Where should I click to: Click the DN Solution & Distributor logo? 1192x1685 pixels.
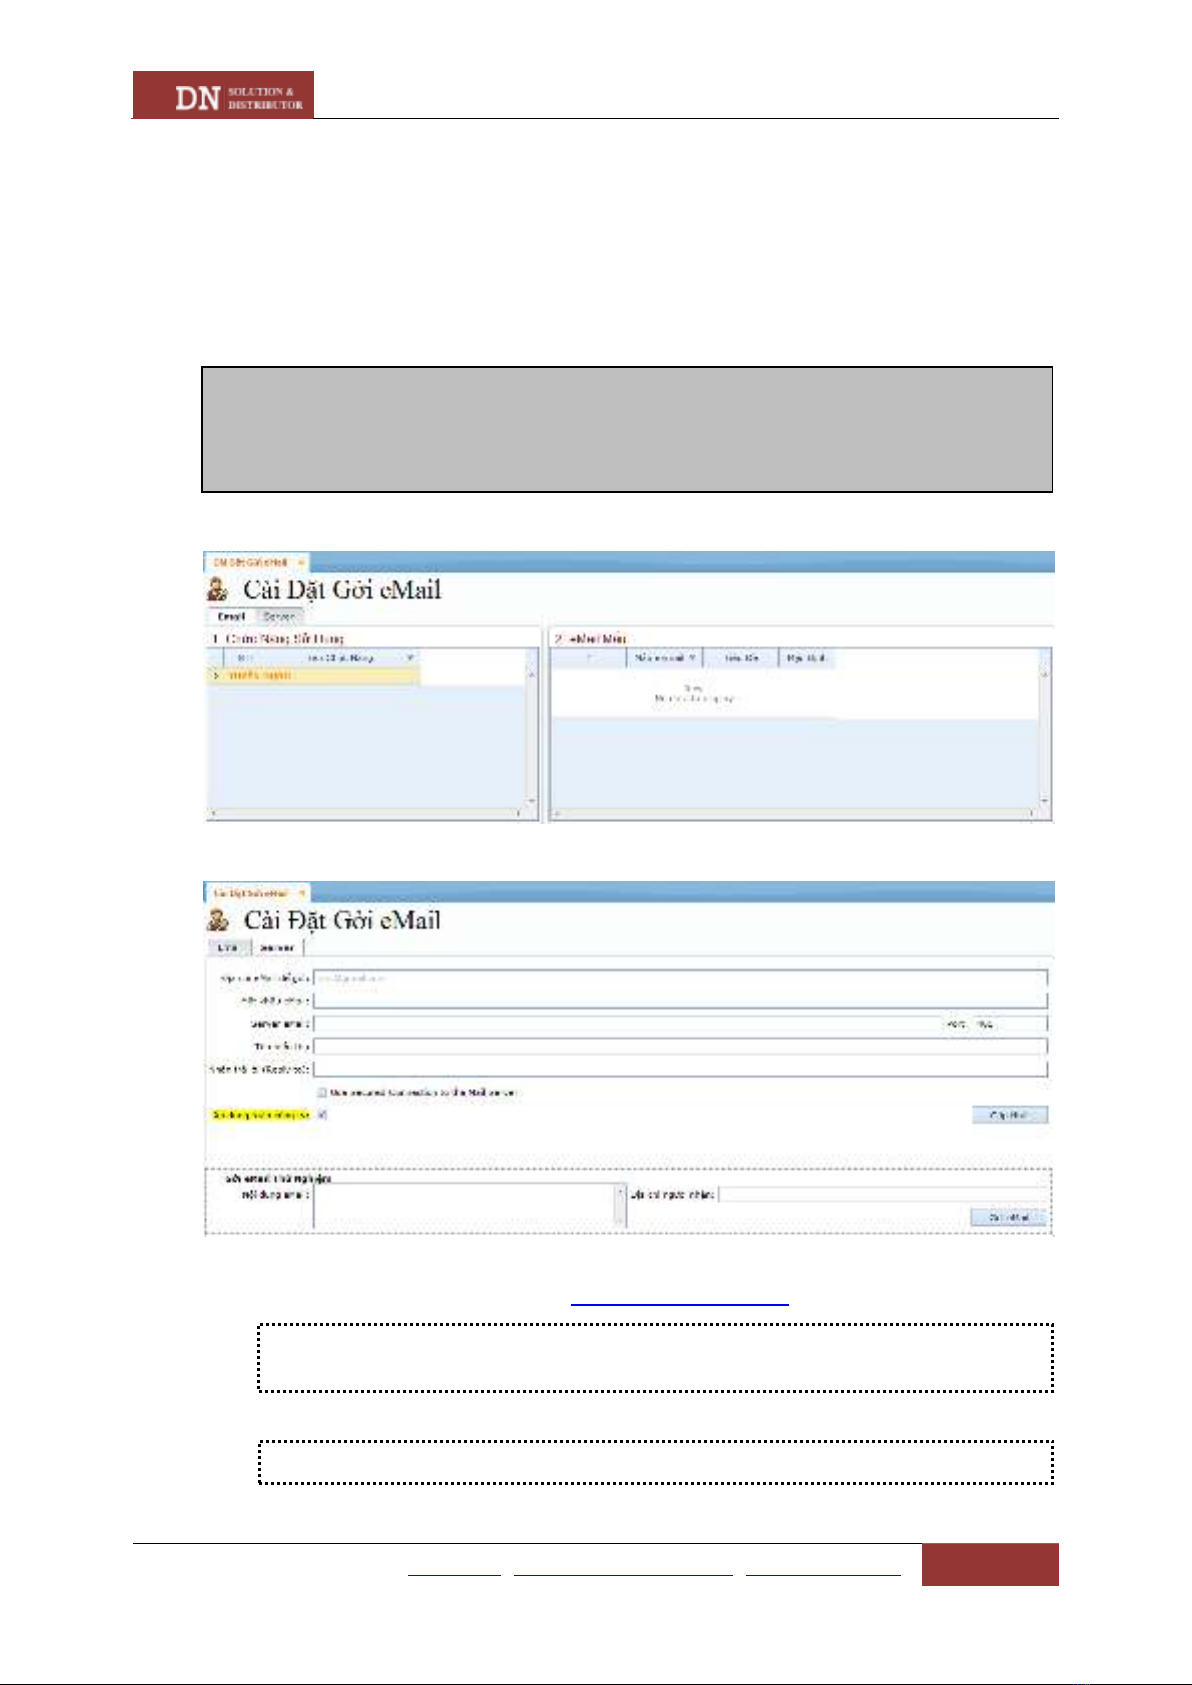[x=223, y=95]
